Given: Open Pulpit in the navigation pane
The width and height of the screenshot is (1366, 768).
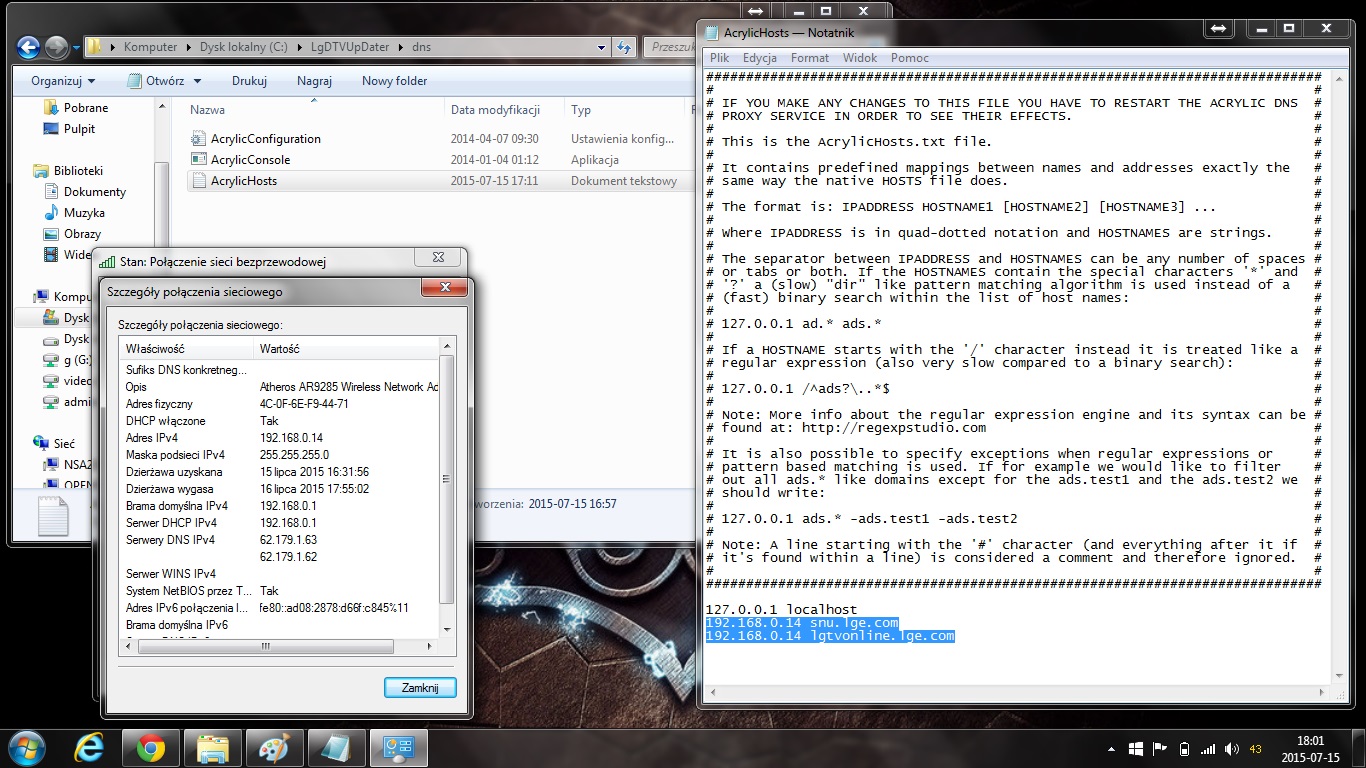Looking at the screenshot, I should point(70,129).
